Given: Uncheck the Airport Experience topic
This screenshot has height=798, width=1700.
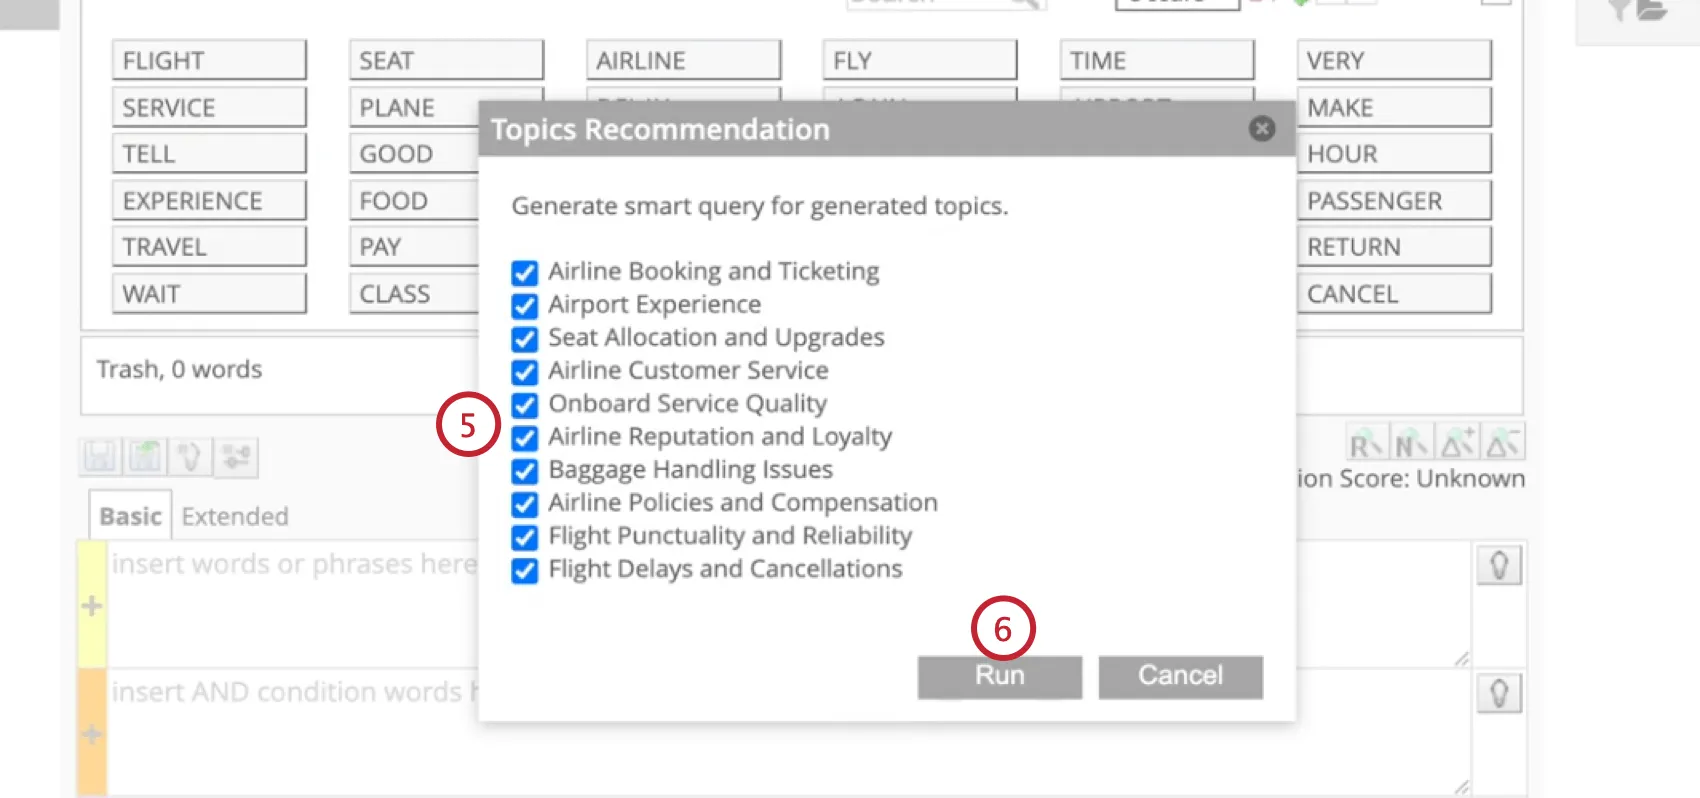Looking at the screenshot, I should point(524,306).
